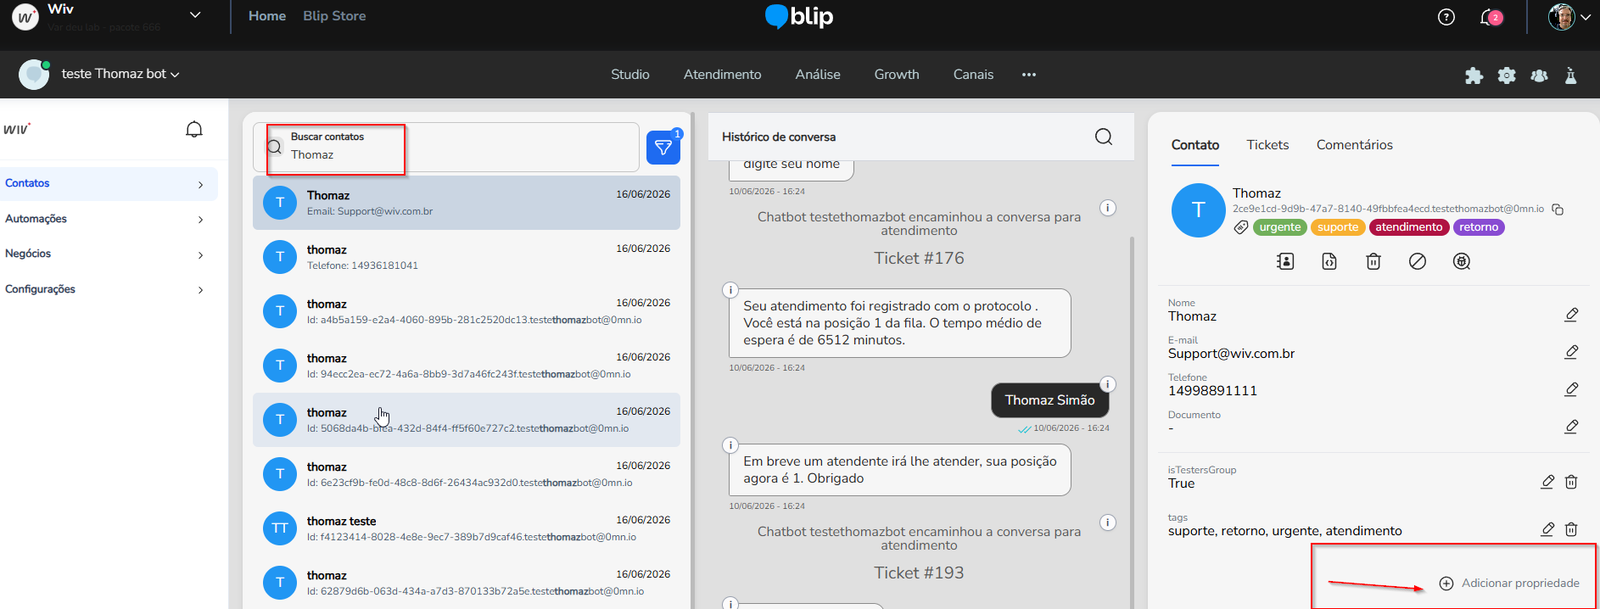1600x609 pixels.
Task: Edit the Documento field with its pencil icon
Action: pos(1571,426)
